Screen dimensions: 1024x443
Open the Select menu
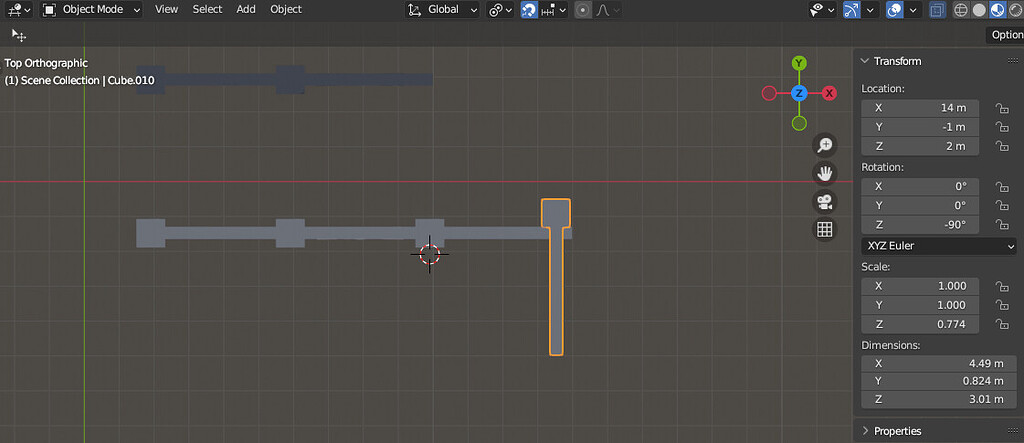(207, 10)
